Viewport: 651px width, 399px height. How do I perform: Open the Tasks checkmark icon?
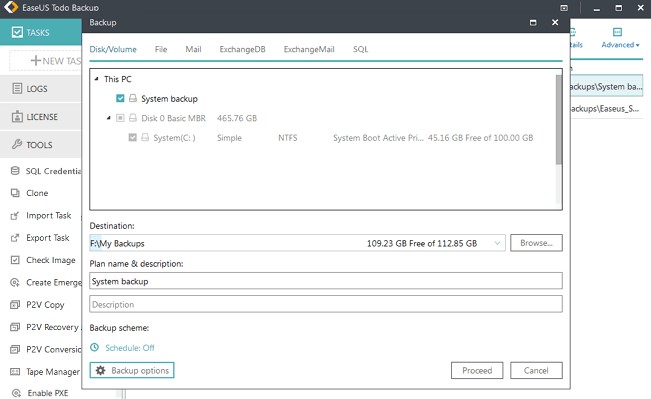(17, 32)
